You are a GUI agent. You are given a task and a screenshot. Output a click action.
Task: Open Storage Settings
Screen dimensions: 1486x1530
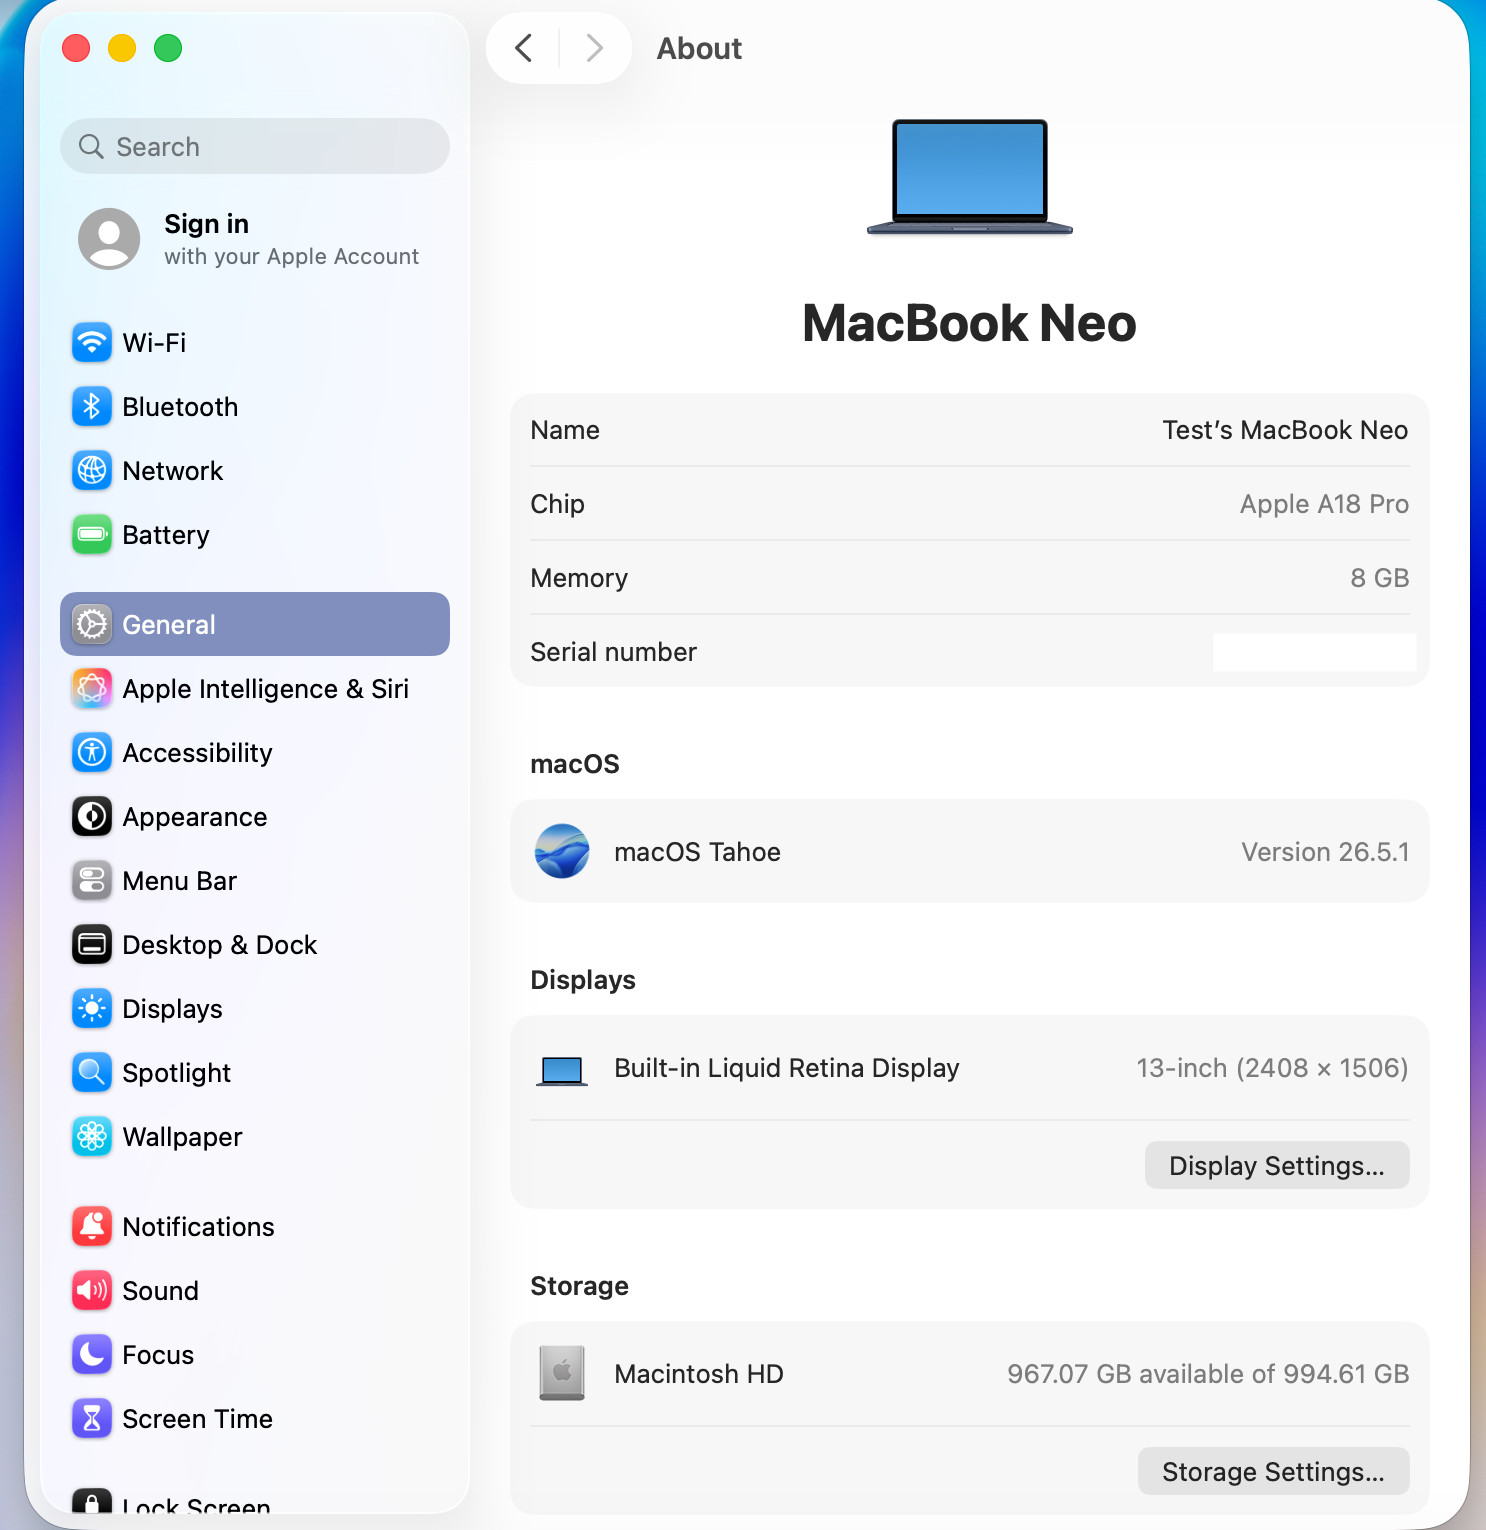pyautogui.click(x=1274, y=1471)
